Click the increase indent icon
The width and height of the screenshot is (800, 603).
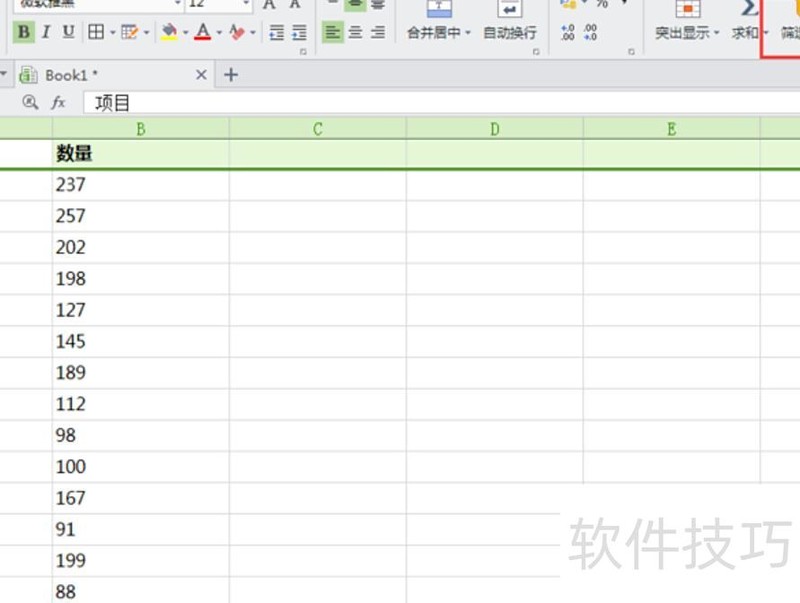click(299, 33)
